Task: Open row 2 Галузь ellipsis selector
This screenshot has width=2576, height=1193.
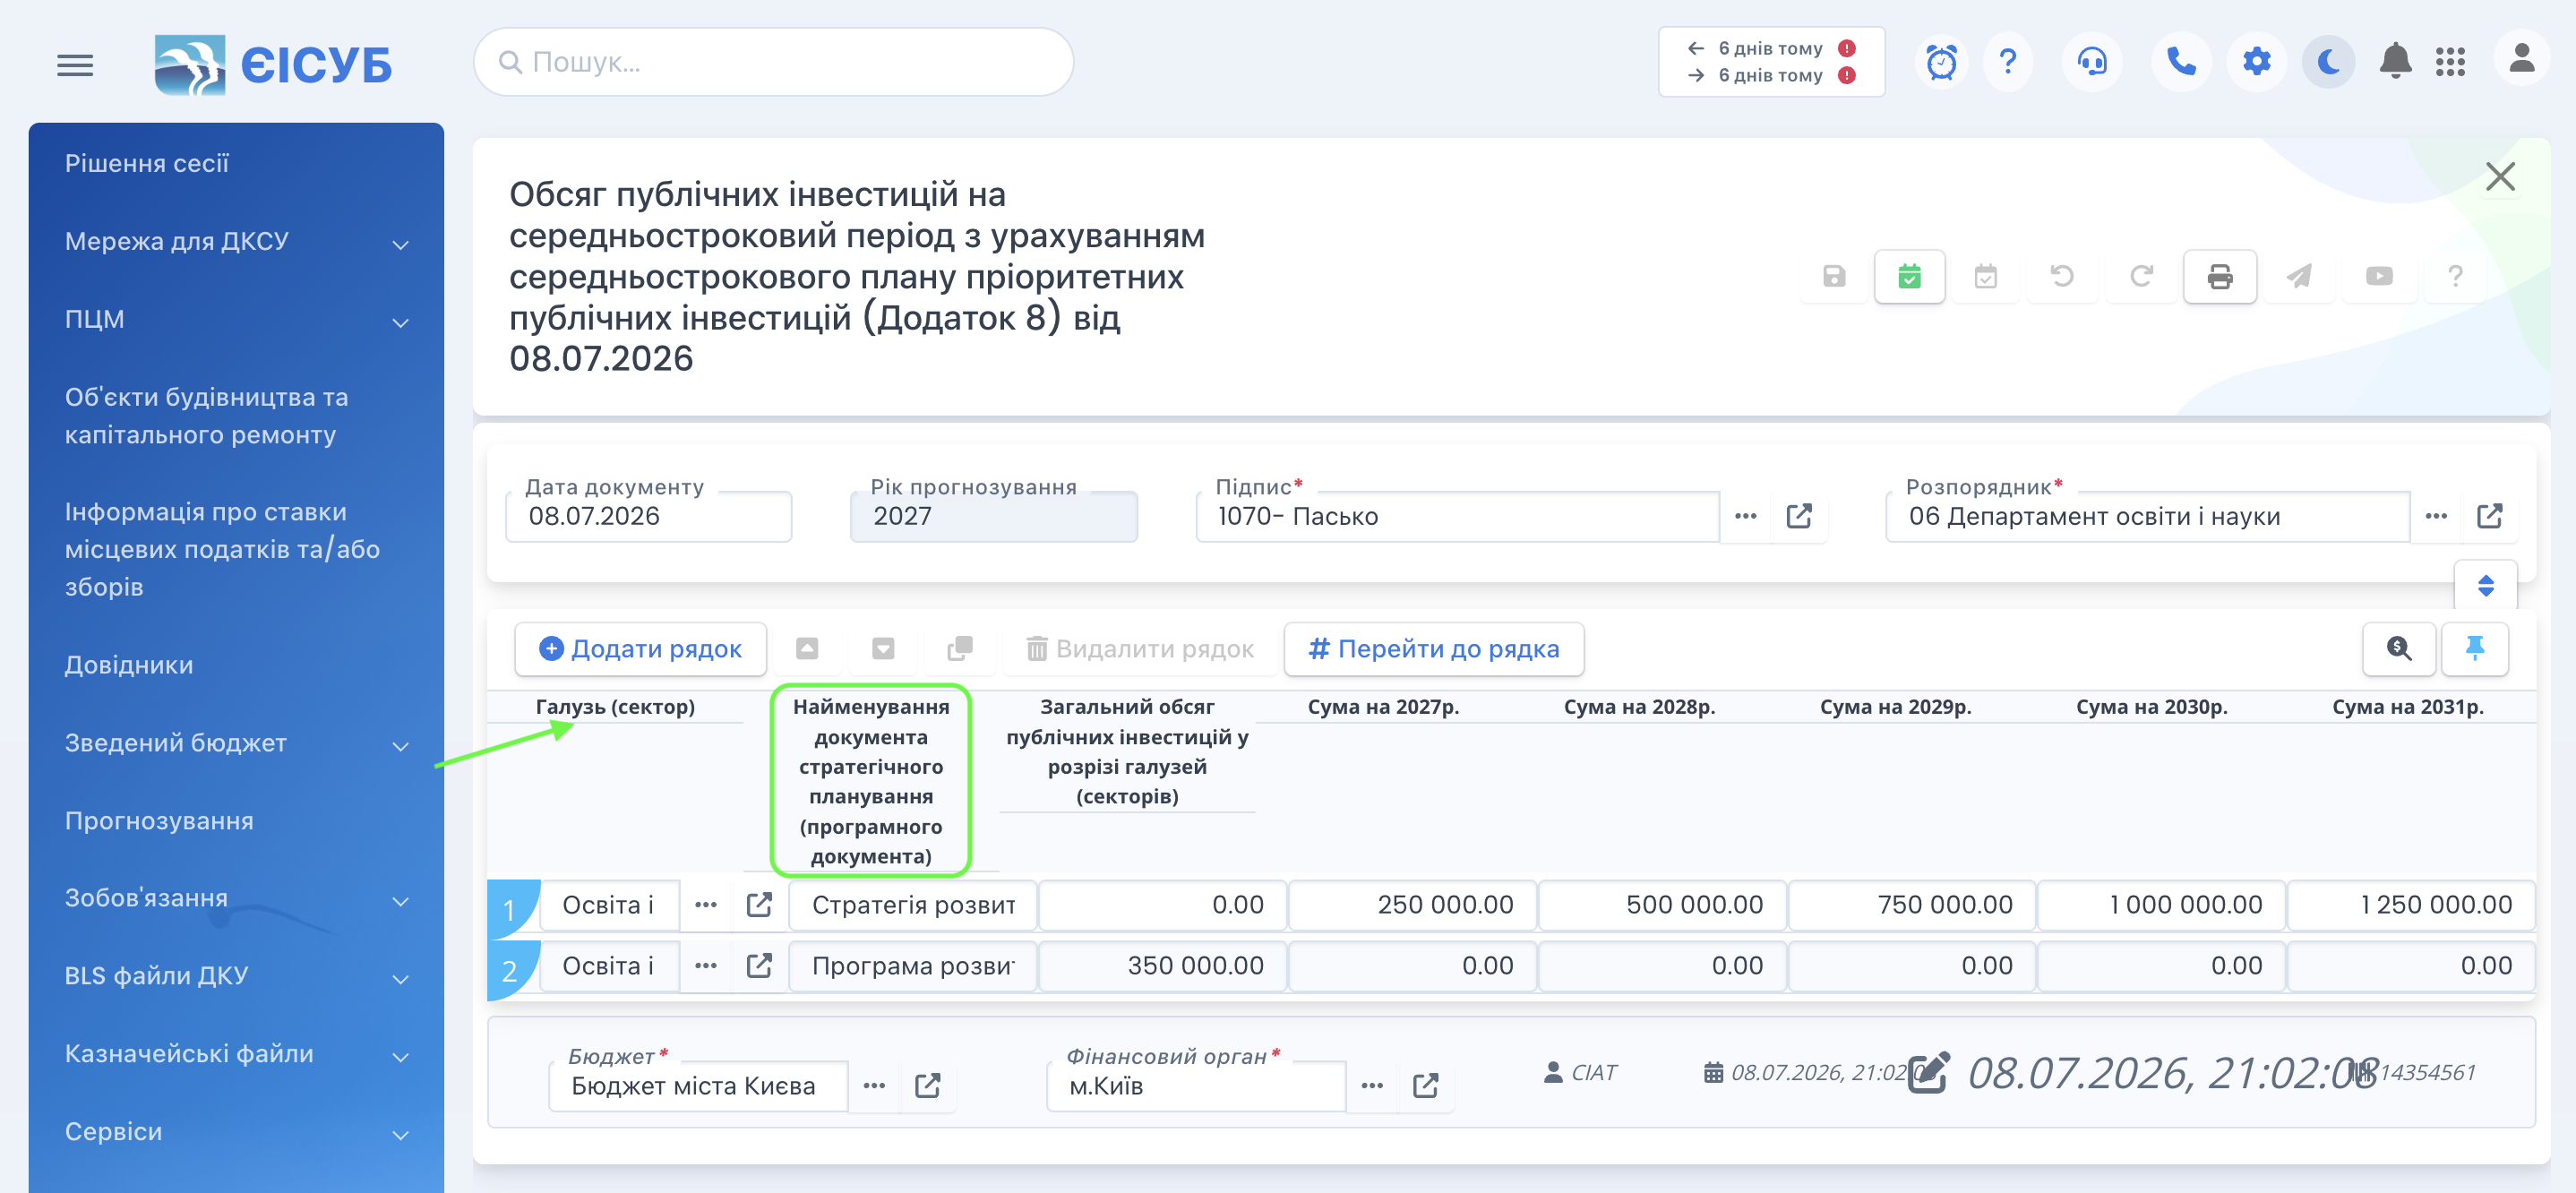Action: coord(706,966)
